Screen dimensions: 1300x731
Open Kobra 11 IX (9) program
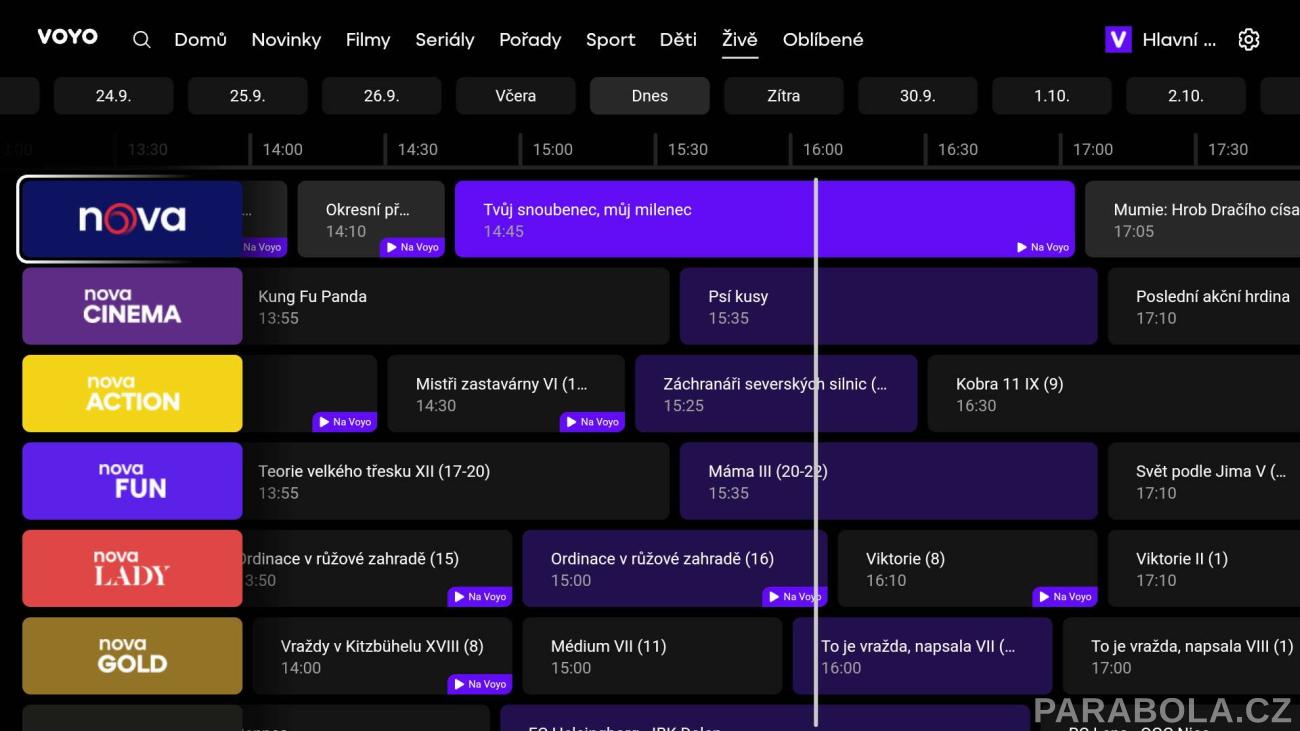pyautogui.click(x=1114, y=394)
